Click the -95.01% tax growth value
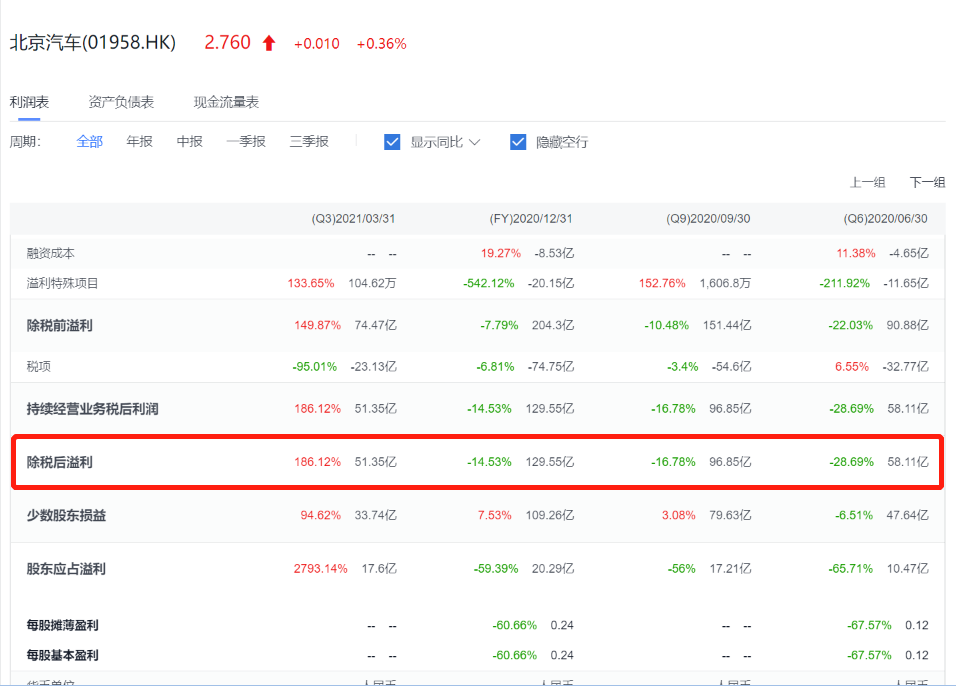Image resolution: width=956 pixels, height=686 pixels. [x=315, y=366]
